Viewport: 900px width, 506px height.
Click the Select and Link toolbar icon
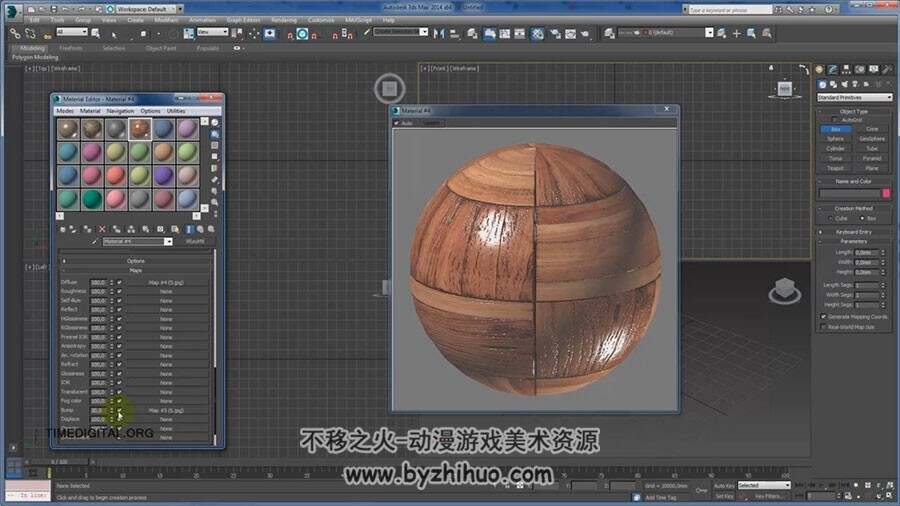point(14,34)
